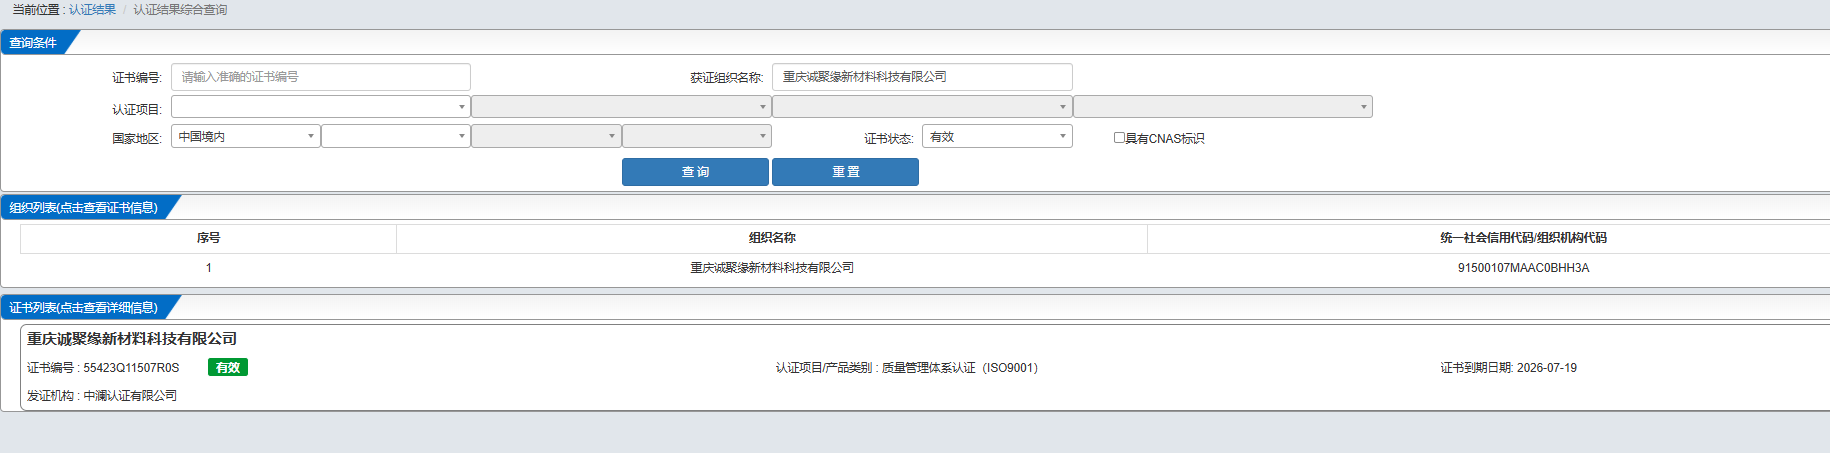Open the second 认证项目 dropdown
This screenshot has width=1830, height=453.
621,107
